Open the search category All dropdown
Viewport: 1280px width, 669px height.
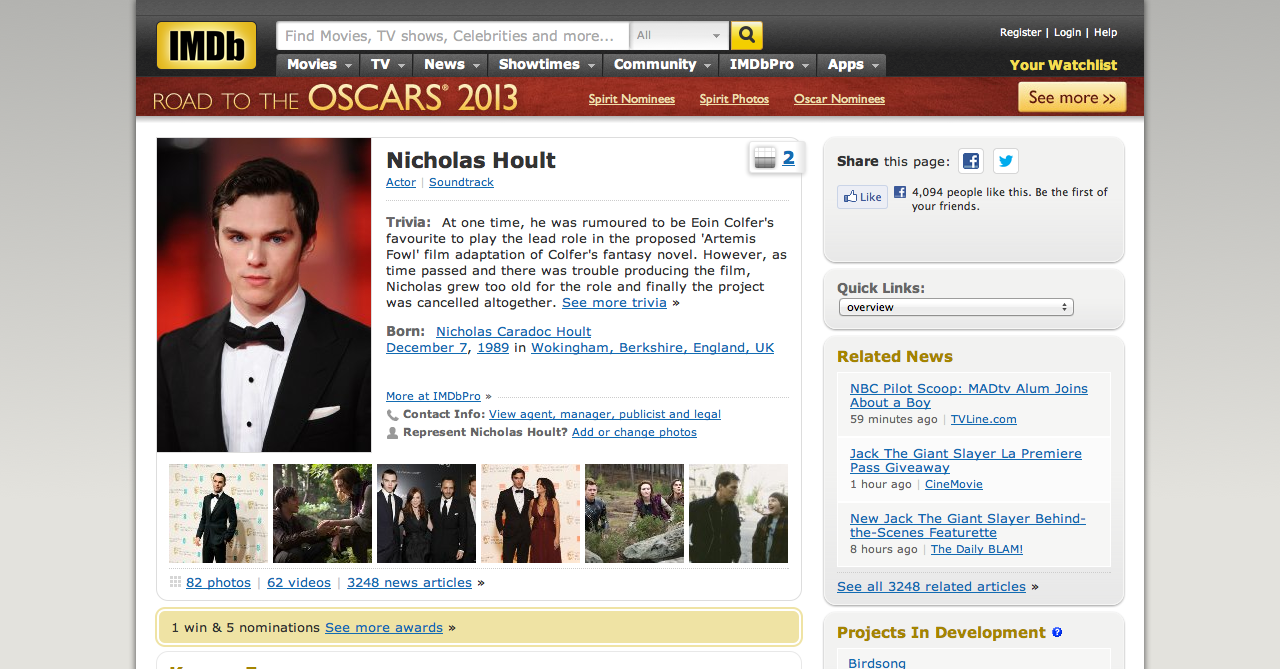(679, 36)
